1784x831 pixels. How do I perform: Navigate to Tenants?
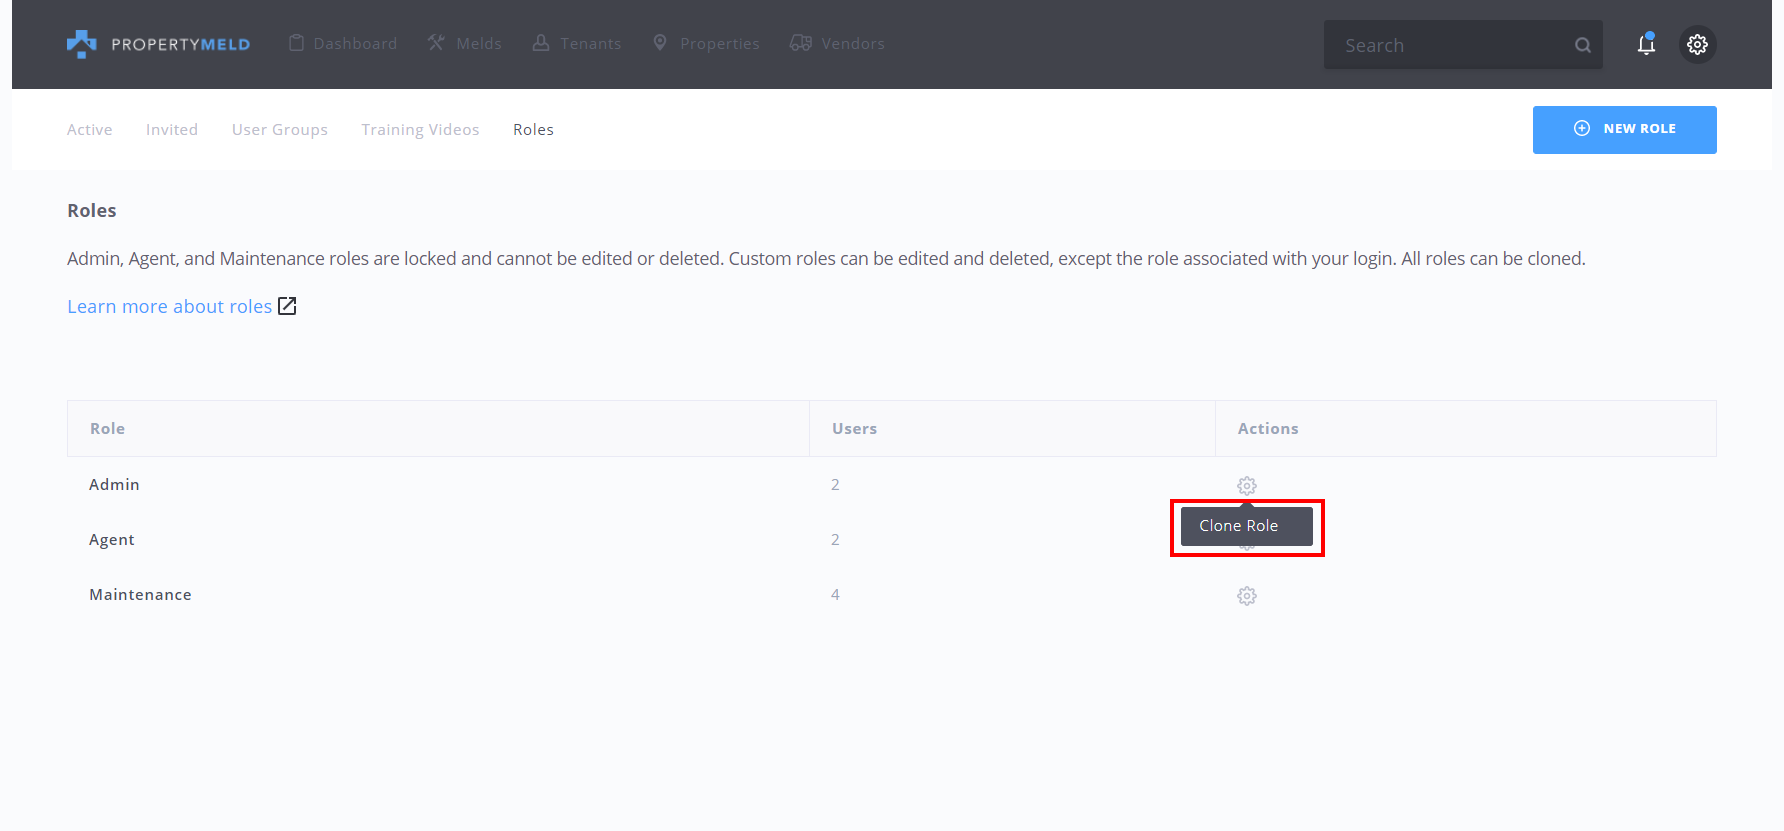[577, 44]
